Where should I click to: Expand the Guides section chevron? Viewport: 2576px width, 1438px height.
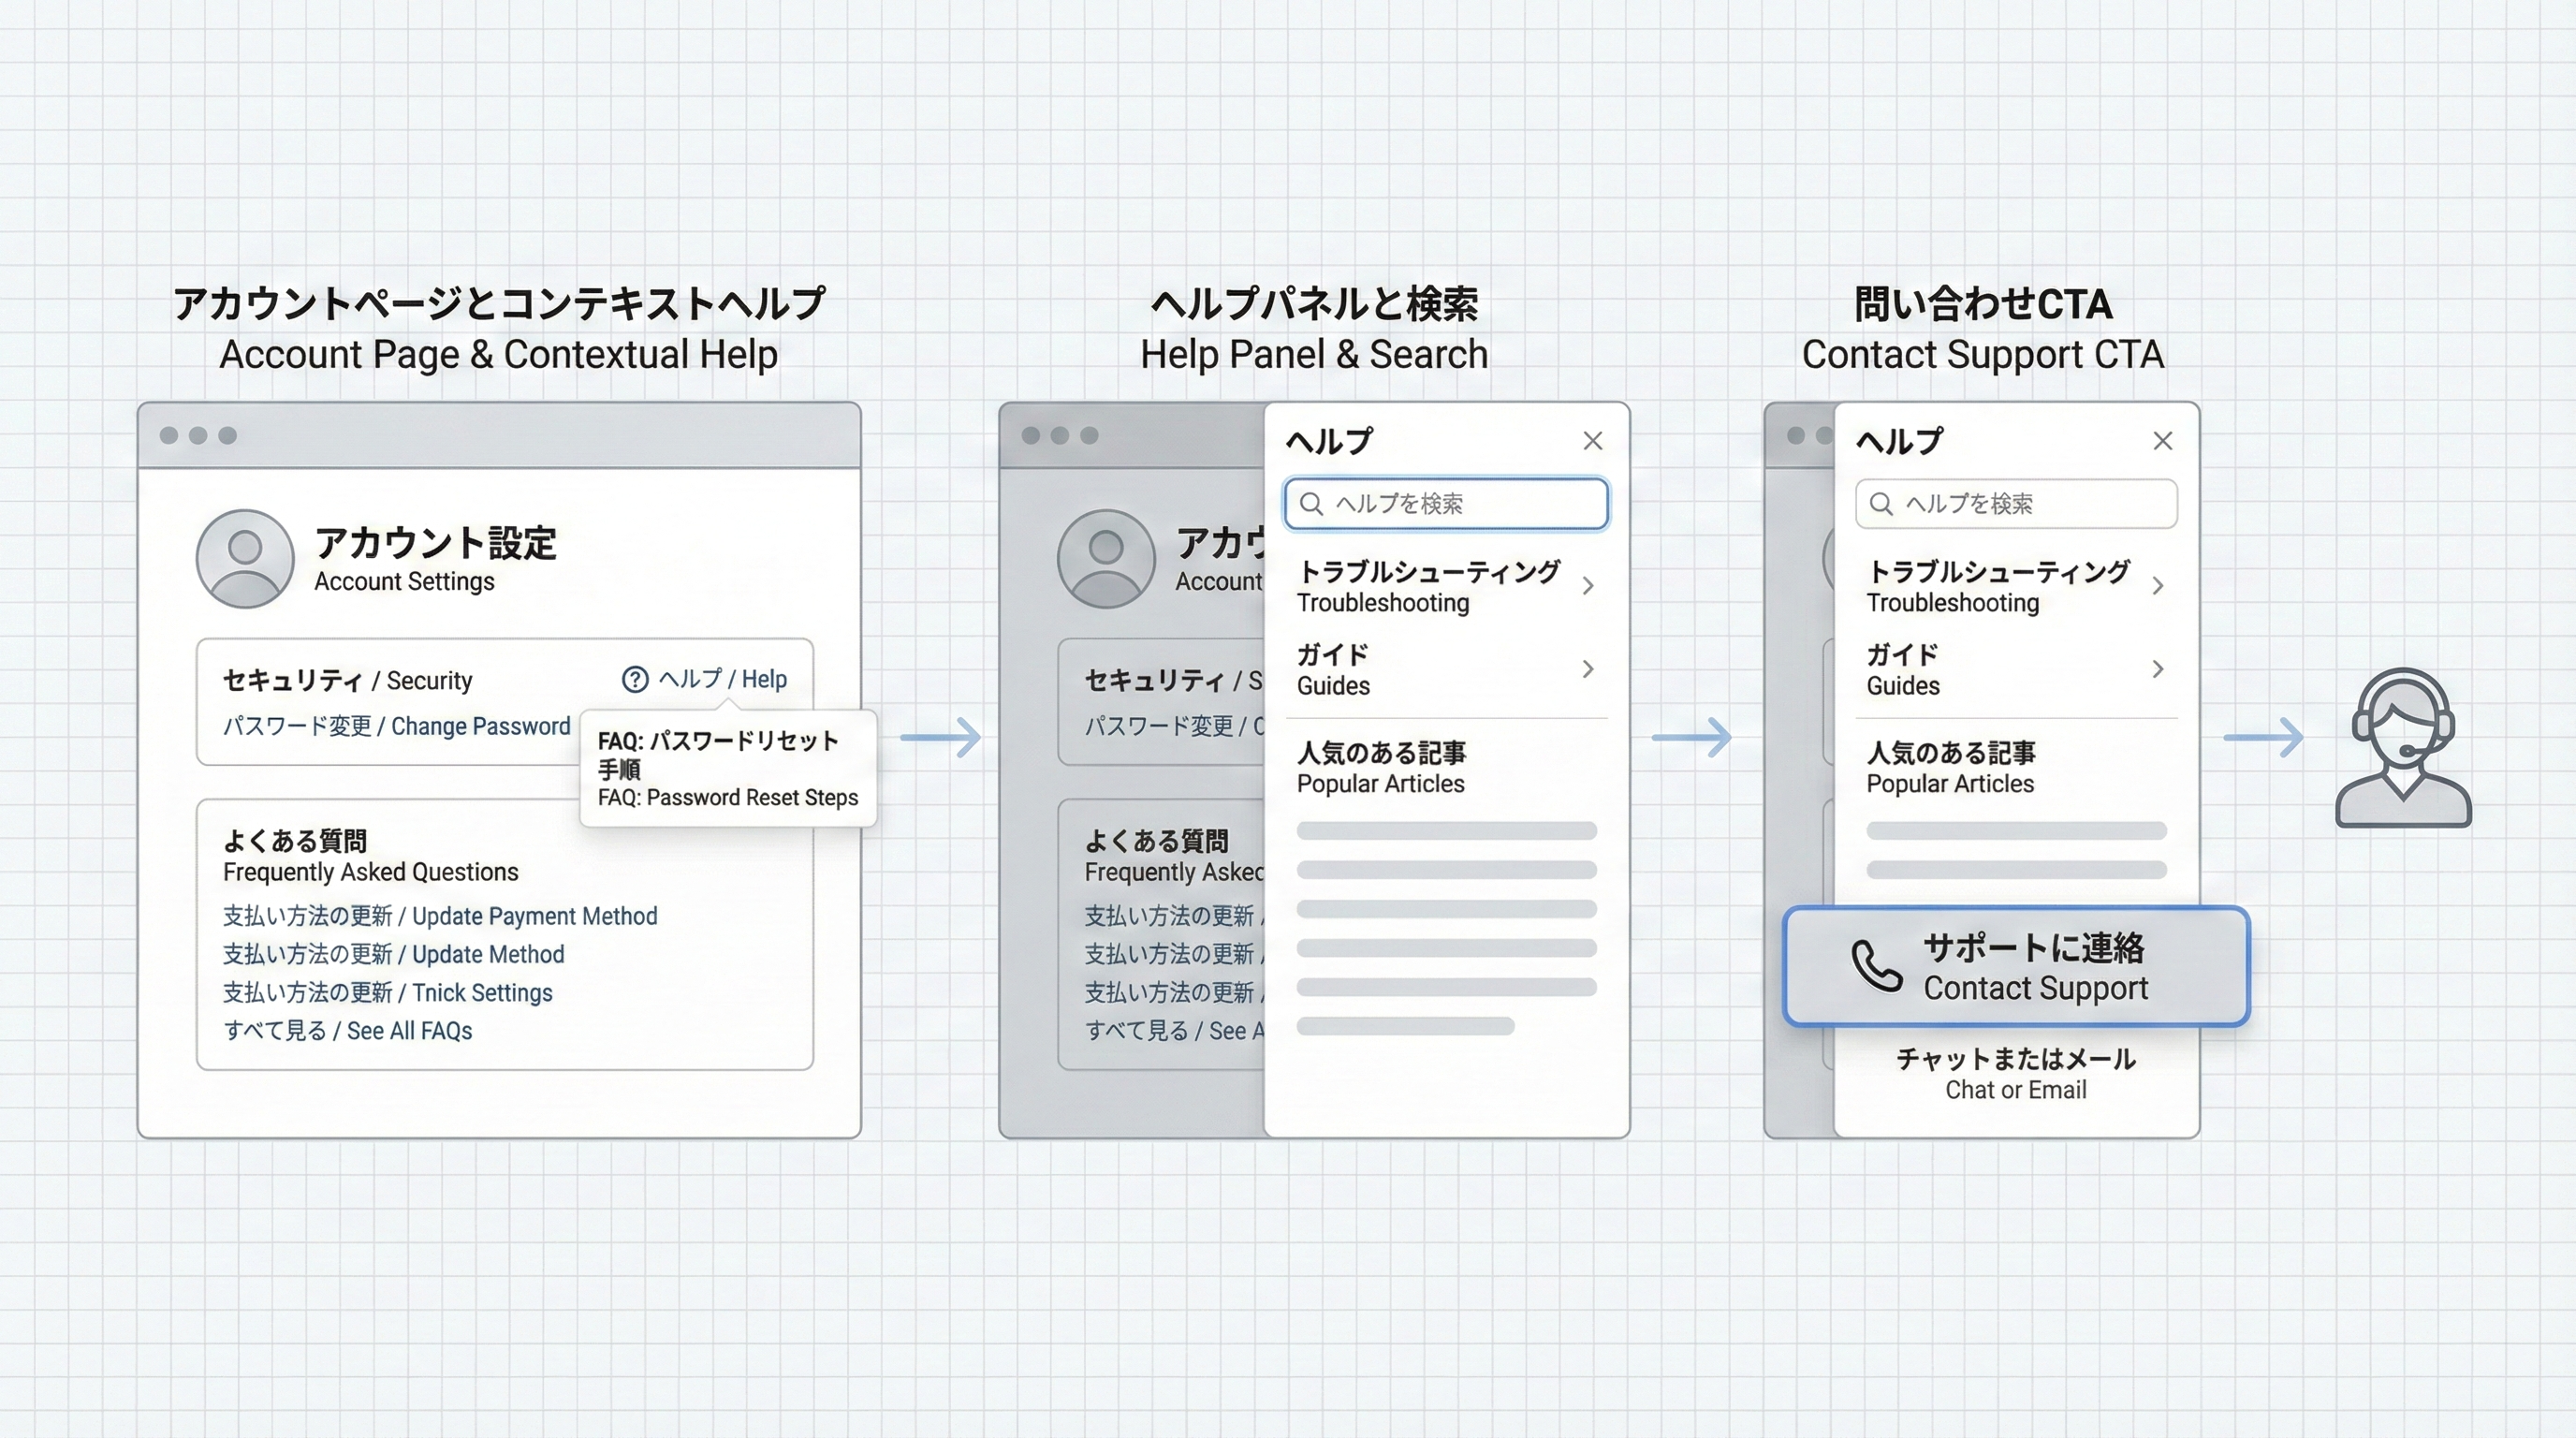click(x=1588, y=670)
